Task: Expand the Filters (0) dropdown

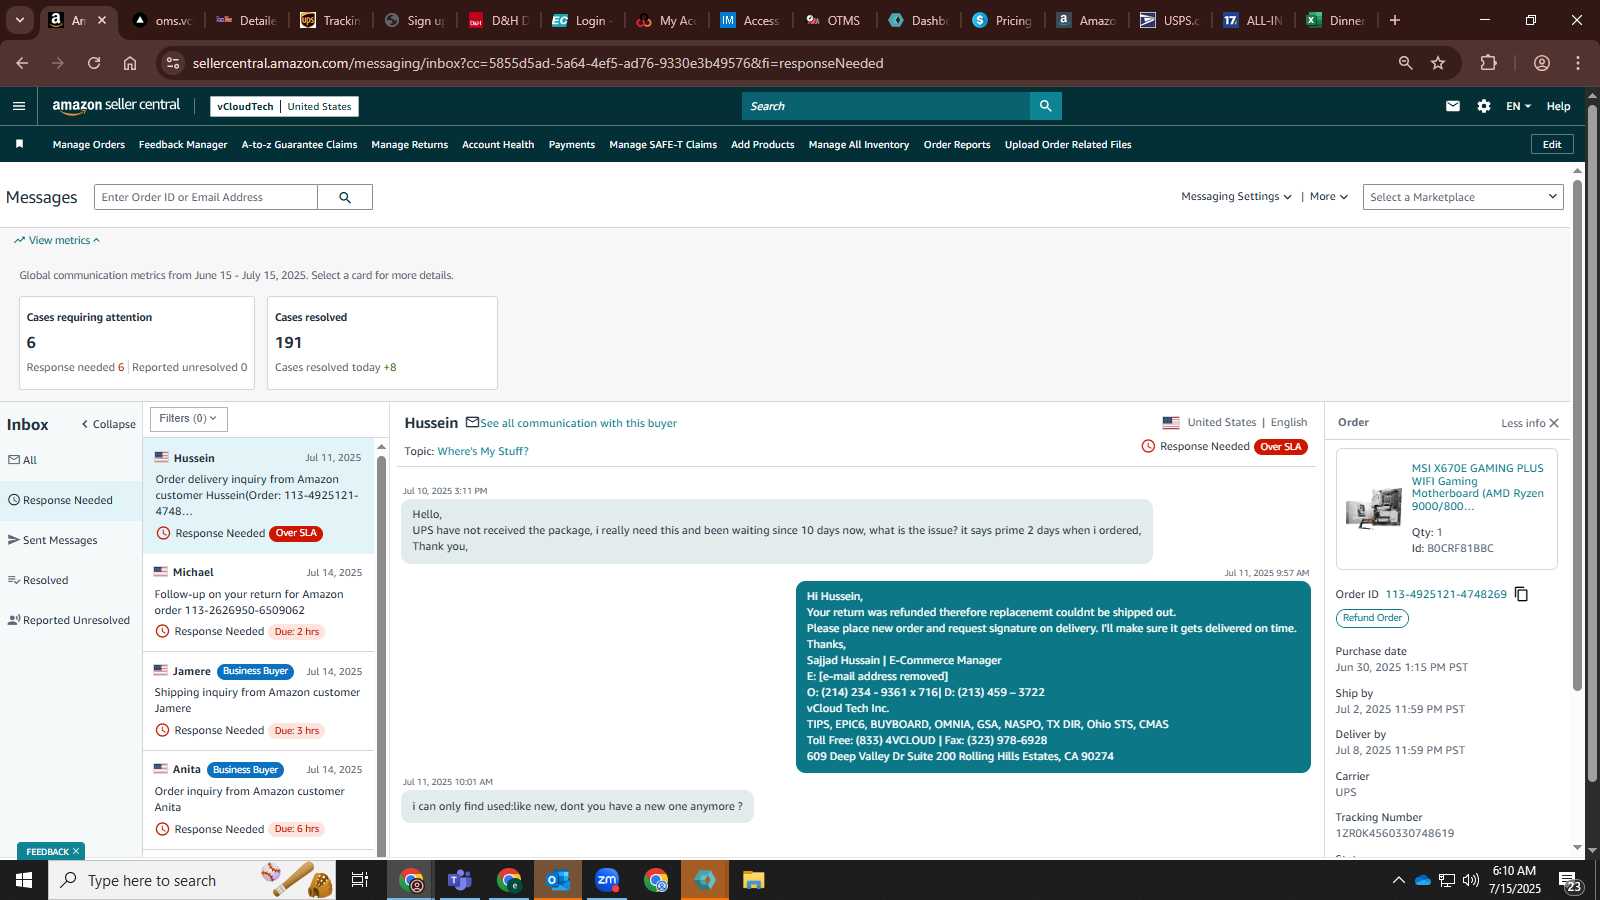Action: 188,419
